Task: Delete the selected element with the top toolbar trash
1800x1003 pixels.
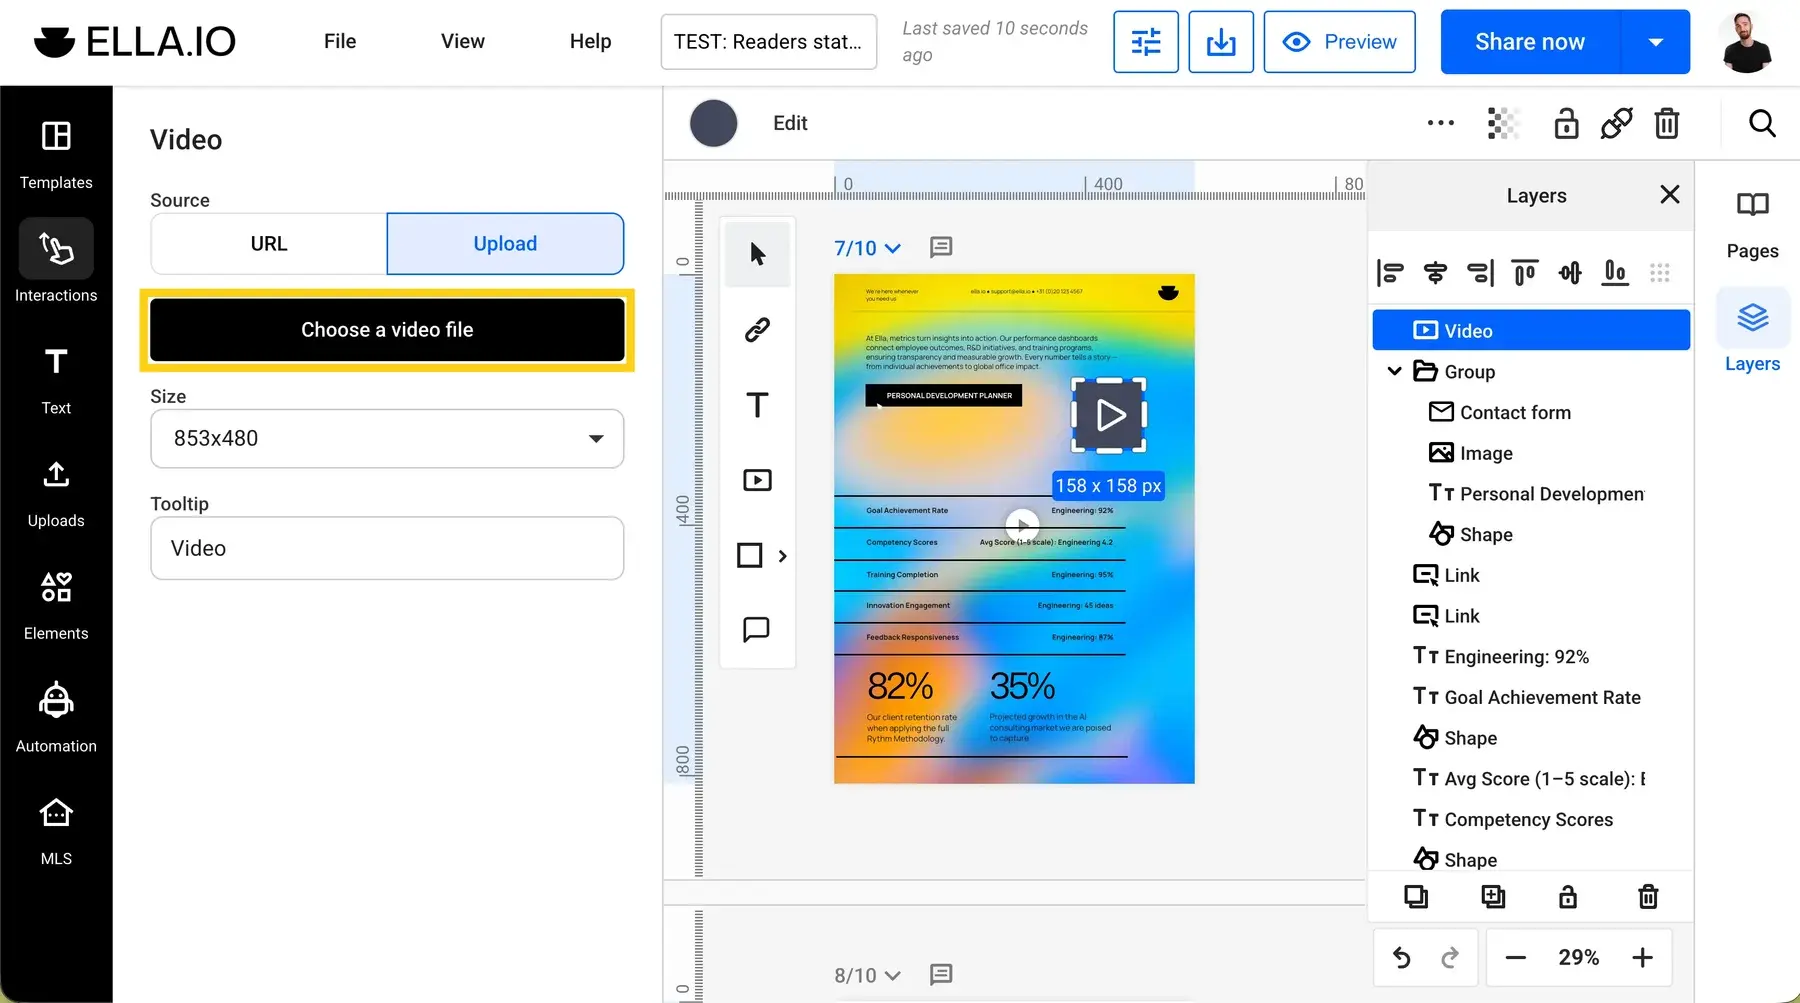Action: click(1667, 124)
